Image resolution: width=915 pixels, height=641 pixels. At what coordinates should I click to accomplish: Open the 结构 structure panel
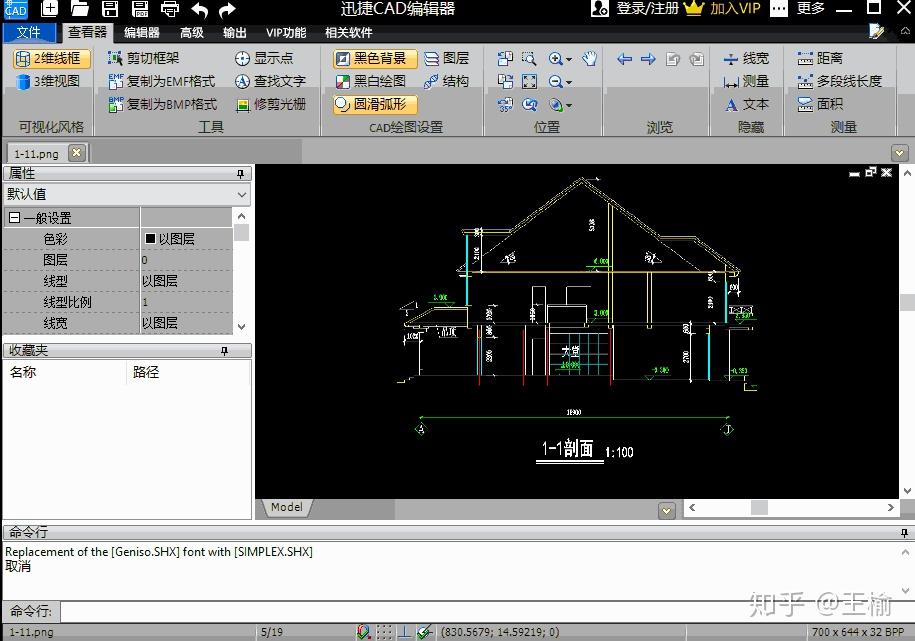[x=446, y=81]
